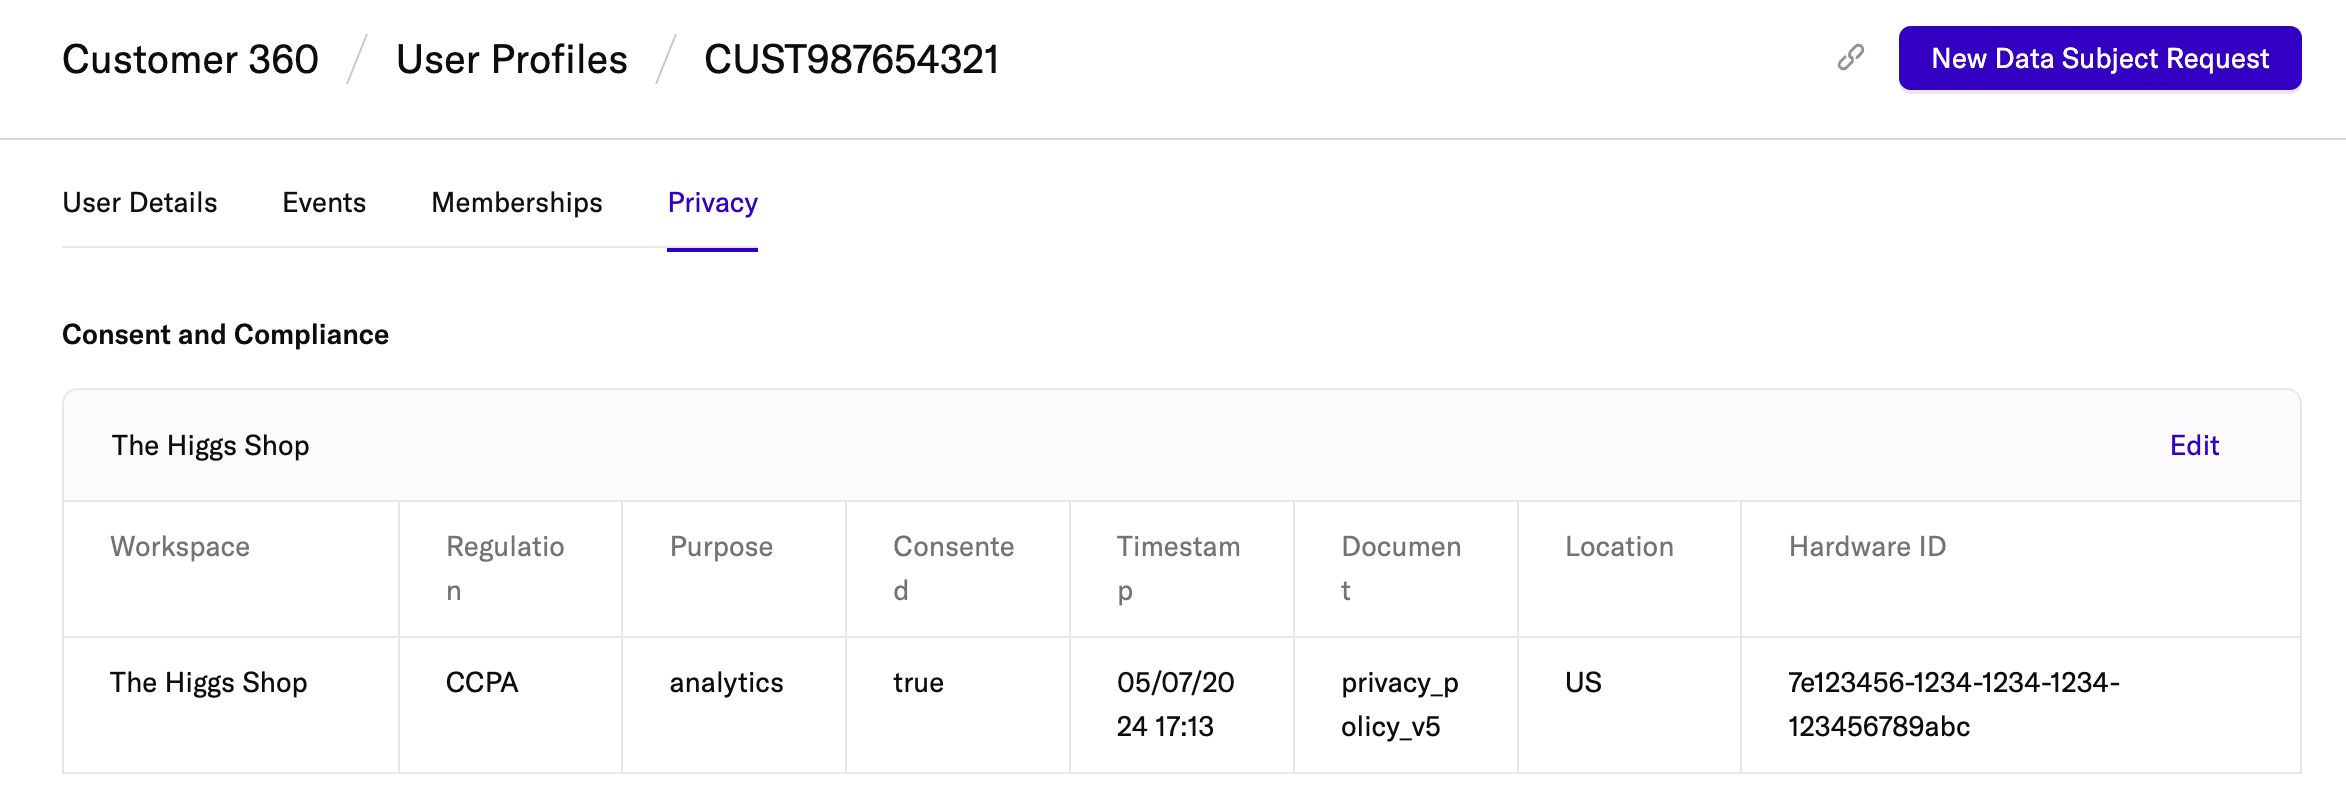Select the CCPA regulation cell
Screen dimensions: 2346x808
[482, 683]
